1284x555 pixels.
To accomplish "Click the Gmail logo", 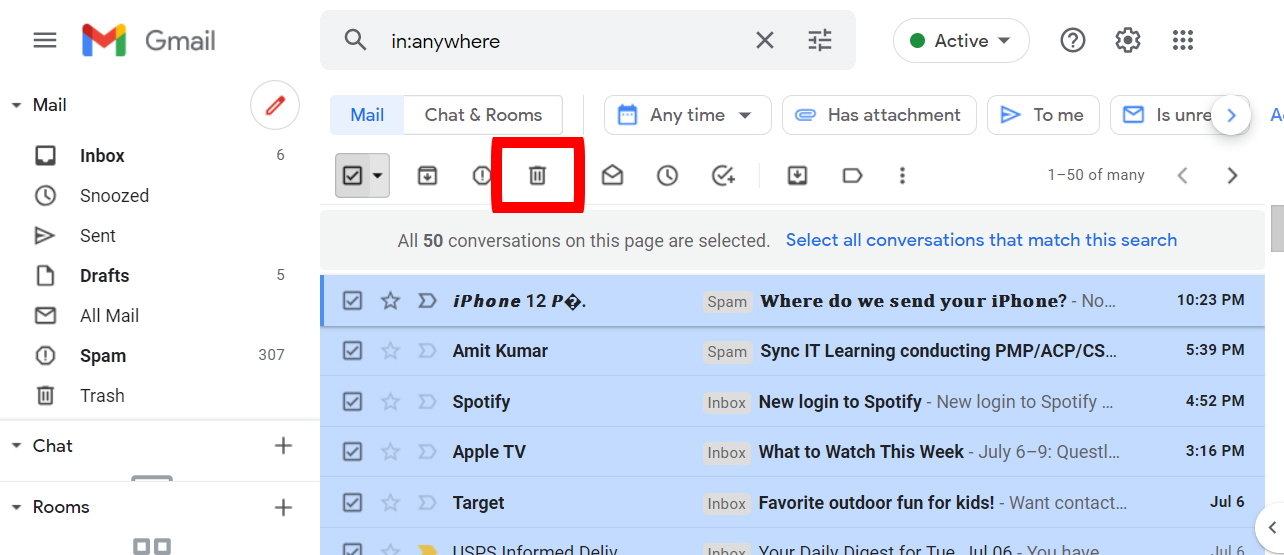I will click(150, 40).
